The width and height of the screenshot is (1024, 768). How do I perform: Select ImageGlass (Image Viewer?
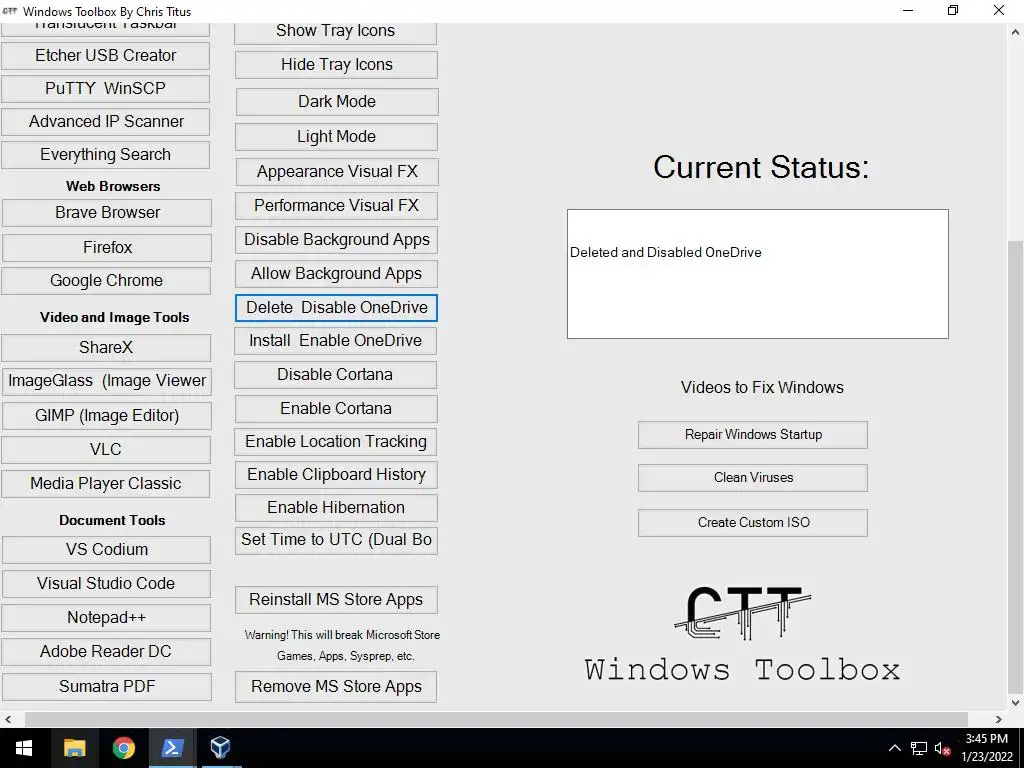107,381
